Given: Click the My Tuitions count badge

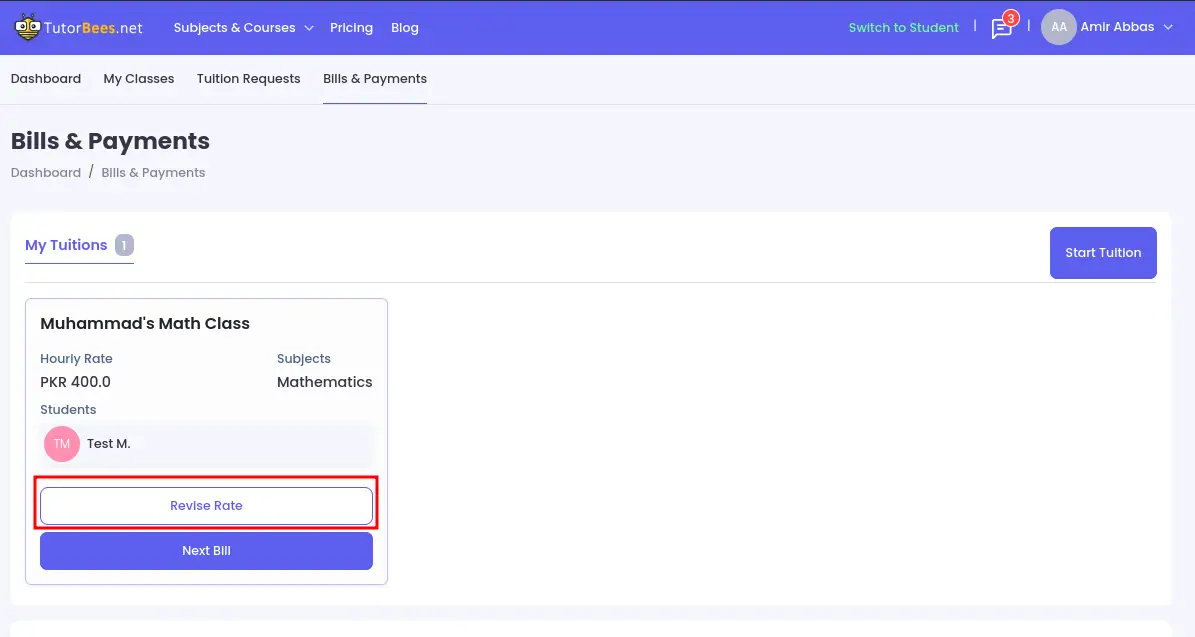Looking at the screenshot, I should (x=124, y=245).
